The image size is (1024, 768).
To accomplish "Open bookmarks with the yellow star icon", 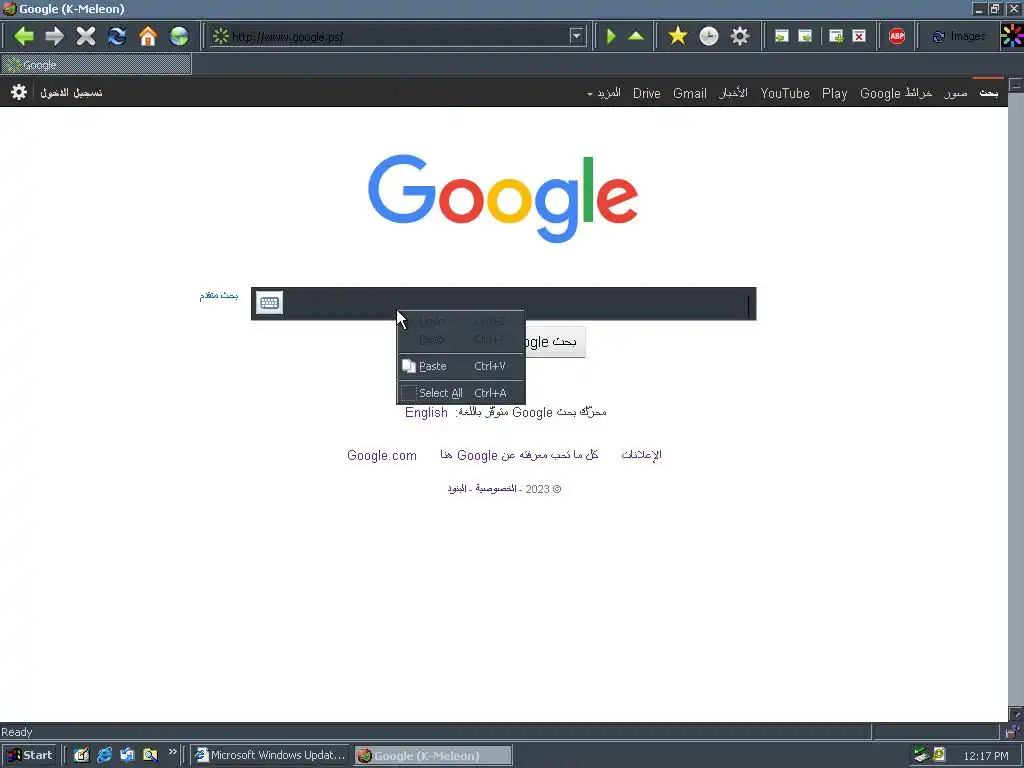I will tap(678, 36).
